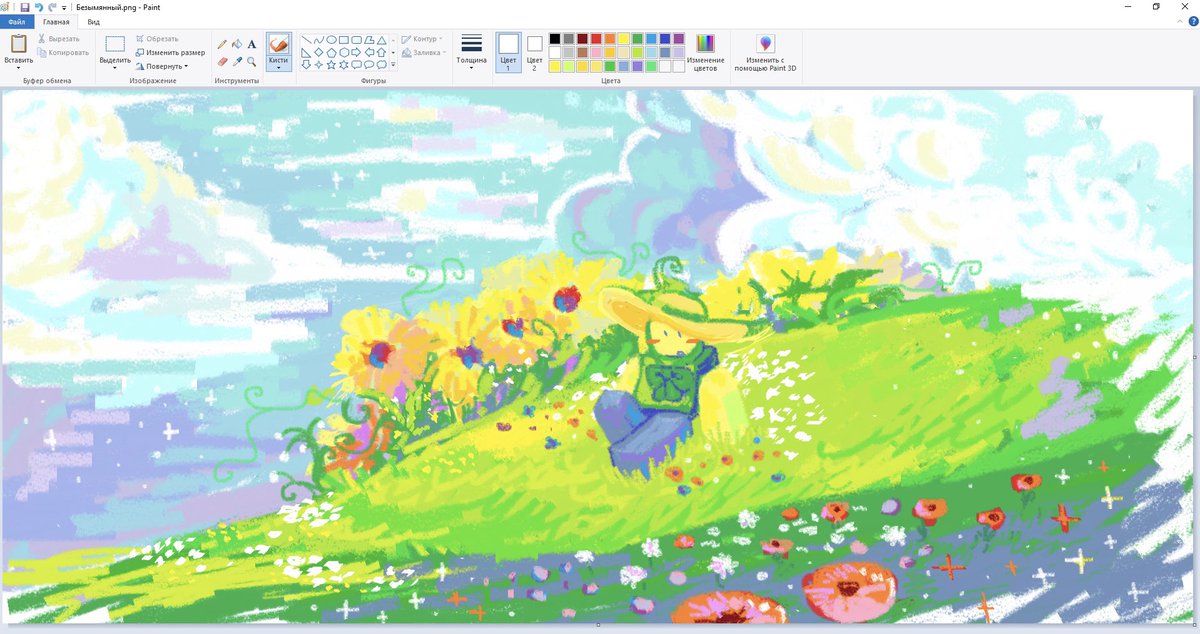Choose the straight line shape
The width and height of the screenshot is (1200, 634).
coord(307,40)
